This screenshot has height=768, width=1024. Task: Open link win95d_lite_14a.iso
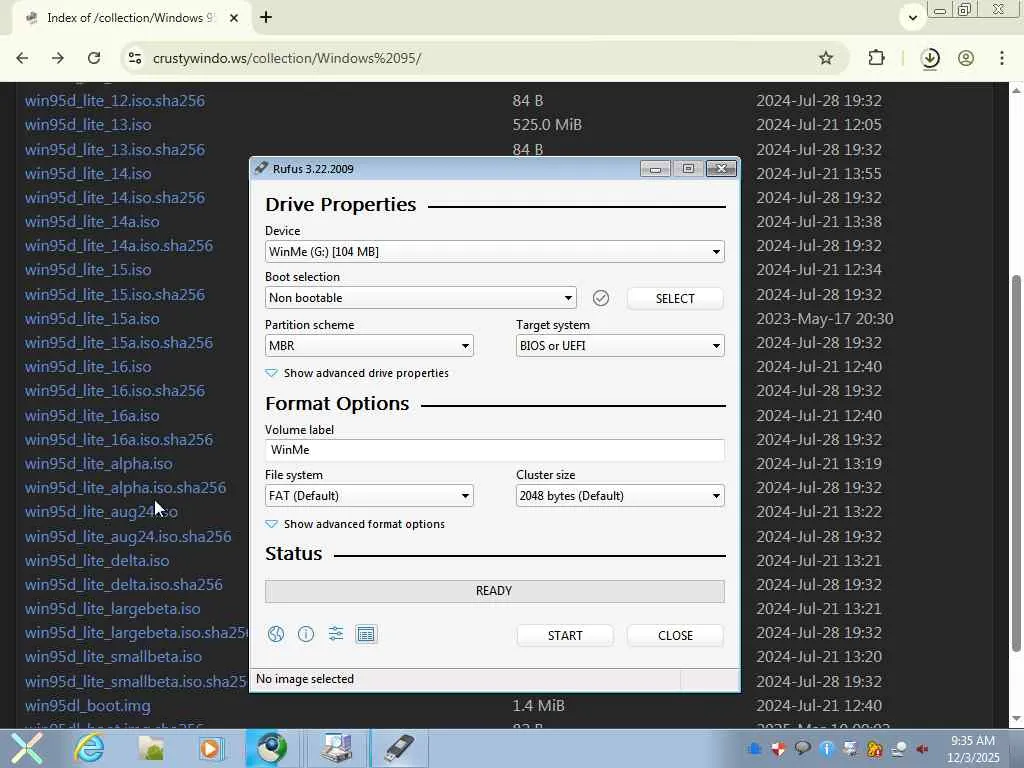pyautogui.click(x=92, y=222)
